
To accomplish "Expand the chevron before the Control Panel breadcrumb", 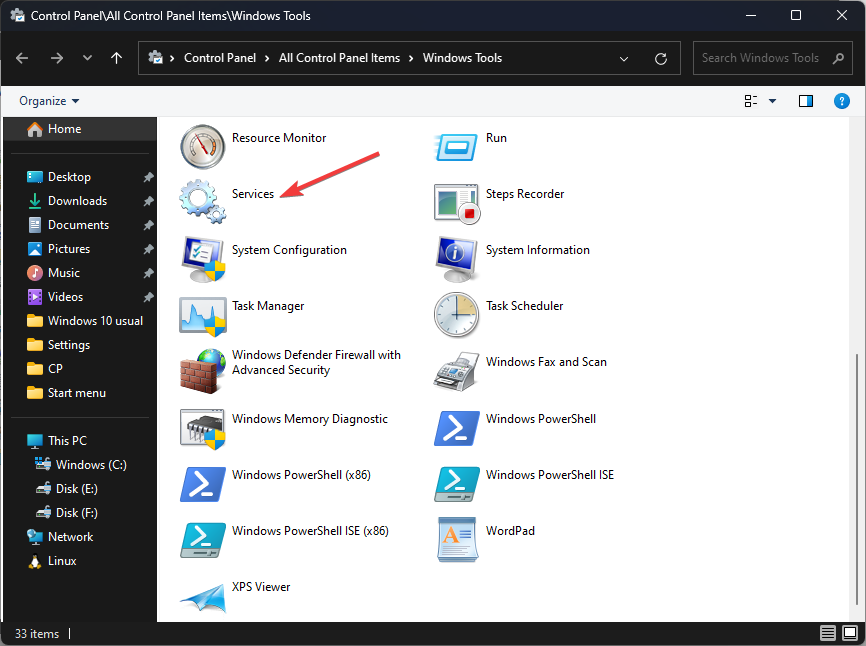I will [172, 59].
